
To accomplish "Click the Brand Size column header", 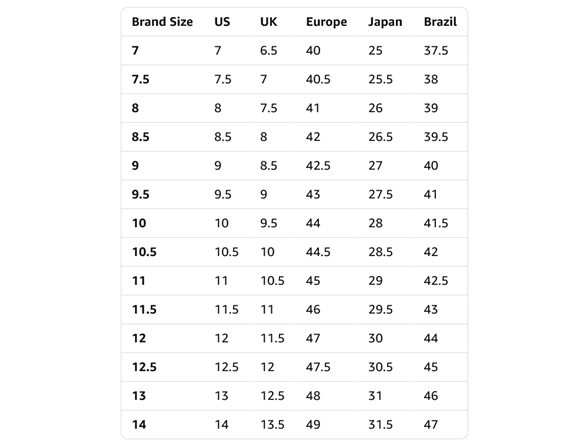I will [x=162, y=22].
